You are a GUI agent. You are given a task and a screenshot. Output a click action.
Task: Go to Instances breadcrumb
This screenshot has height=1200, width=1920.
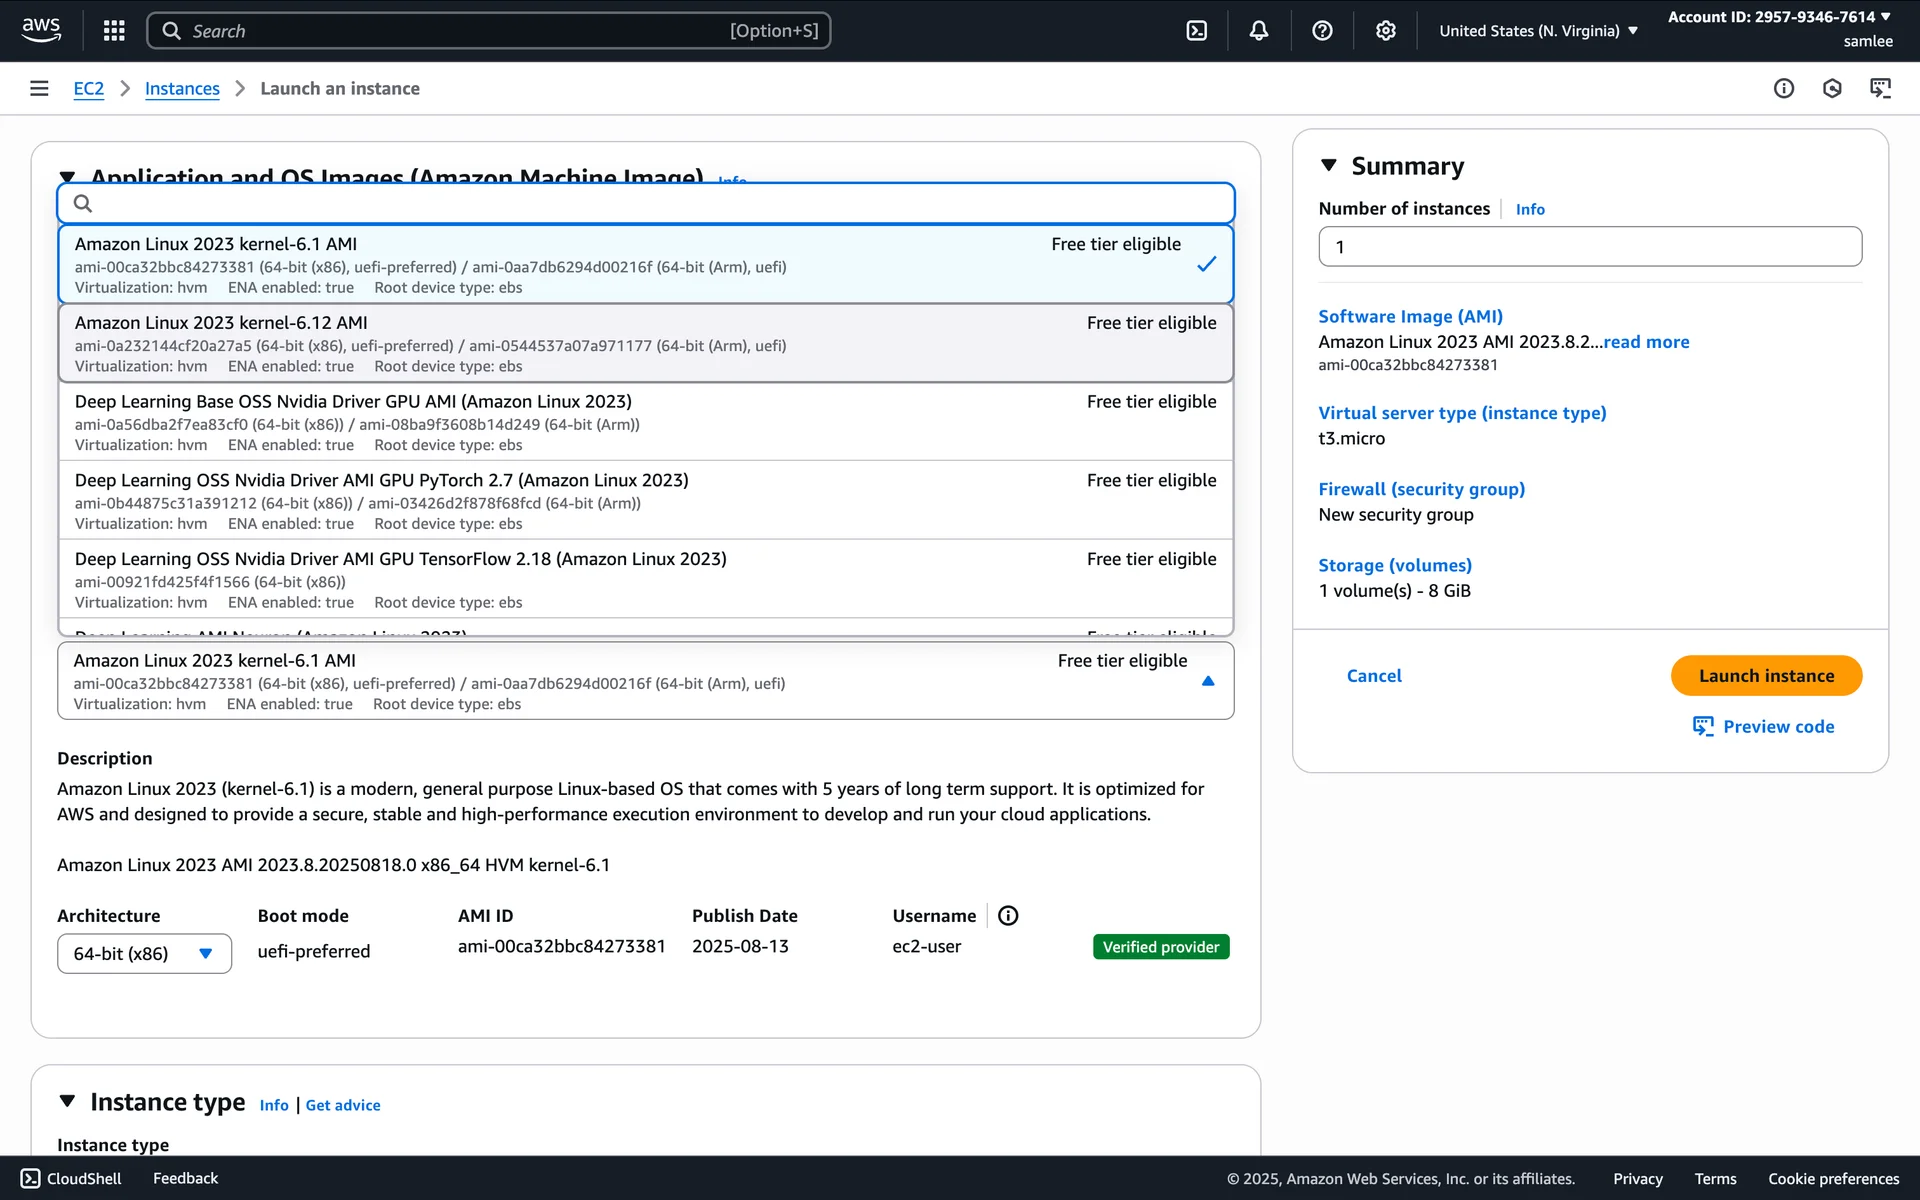pos(182,88)
